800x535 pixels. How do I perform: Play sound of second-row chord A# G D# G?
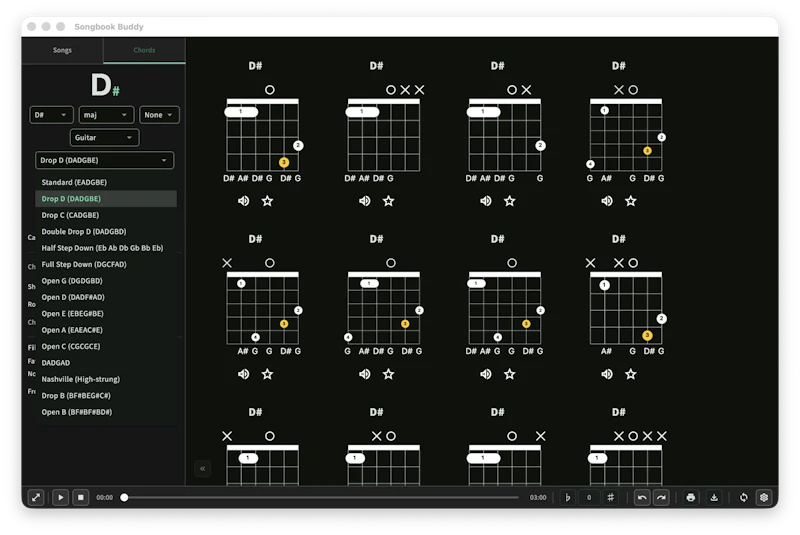(607, 374)
